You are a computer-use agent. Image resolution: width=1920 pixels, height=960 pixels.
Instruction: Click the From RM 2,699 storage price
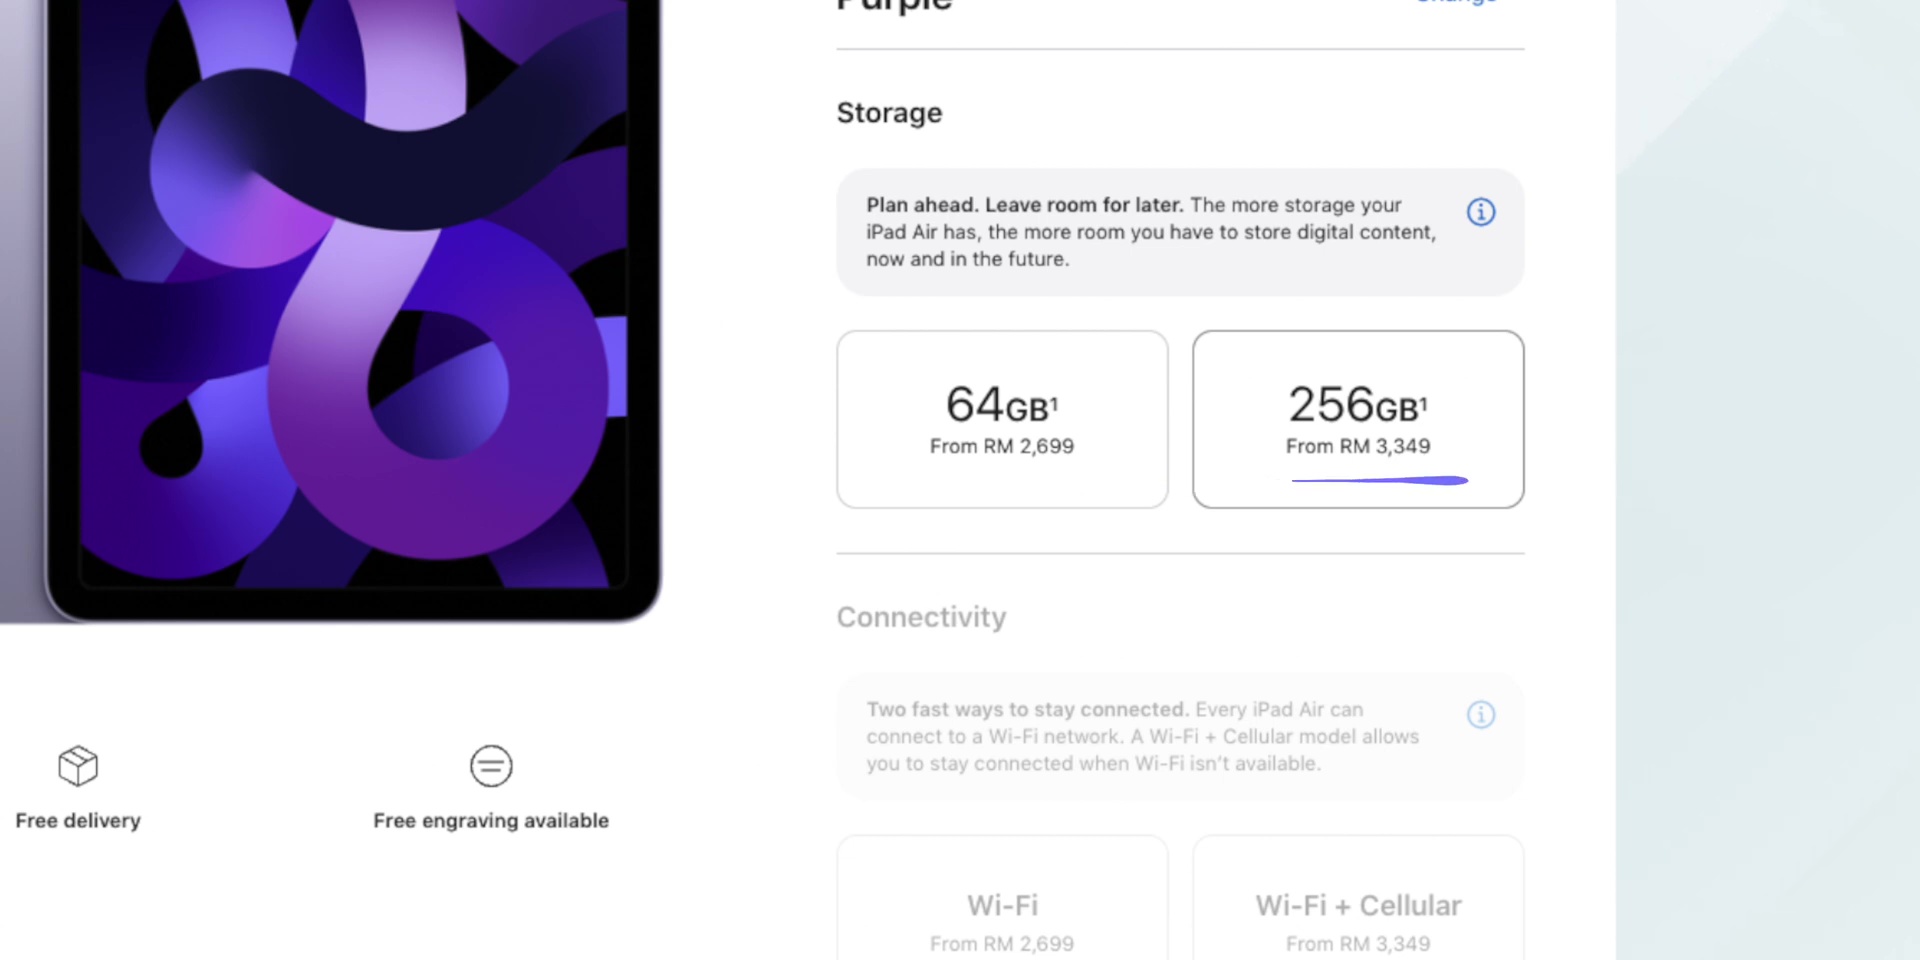[x=1002, y=446]
